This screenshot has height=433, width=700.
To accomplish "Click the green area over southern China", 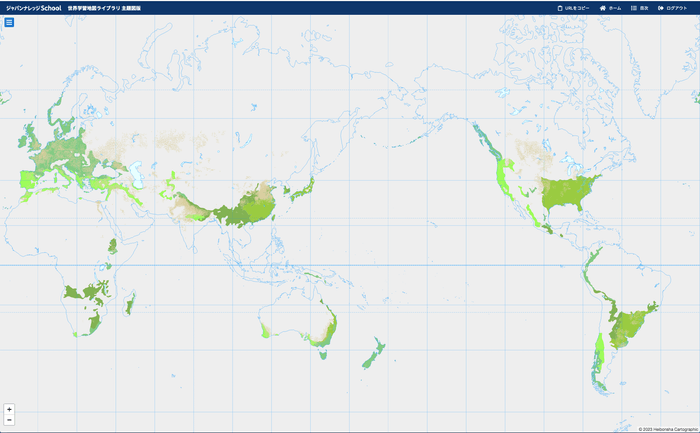I will click(x=245, y=210).
